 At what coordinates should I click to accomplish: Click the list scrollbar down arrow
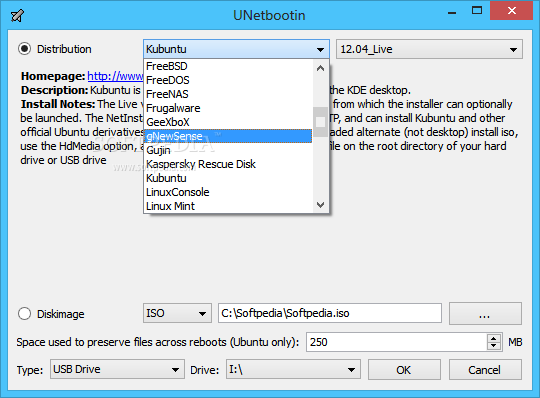coord(320,205)
